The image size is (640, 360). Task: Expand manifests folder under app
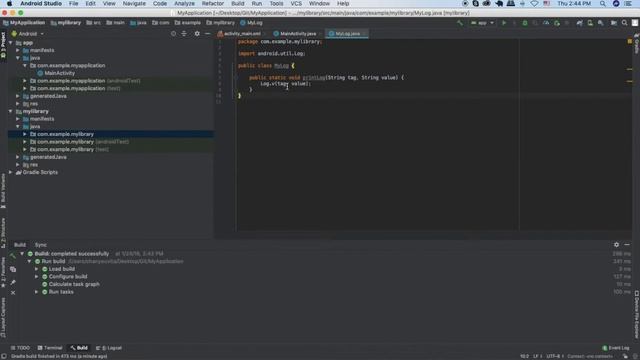pyautogui.click(x=18, y=50)
